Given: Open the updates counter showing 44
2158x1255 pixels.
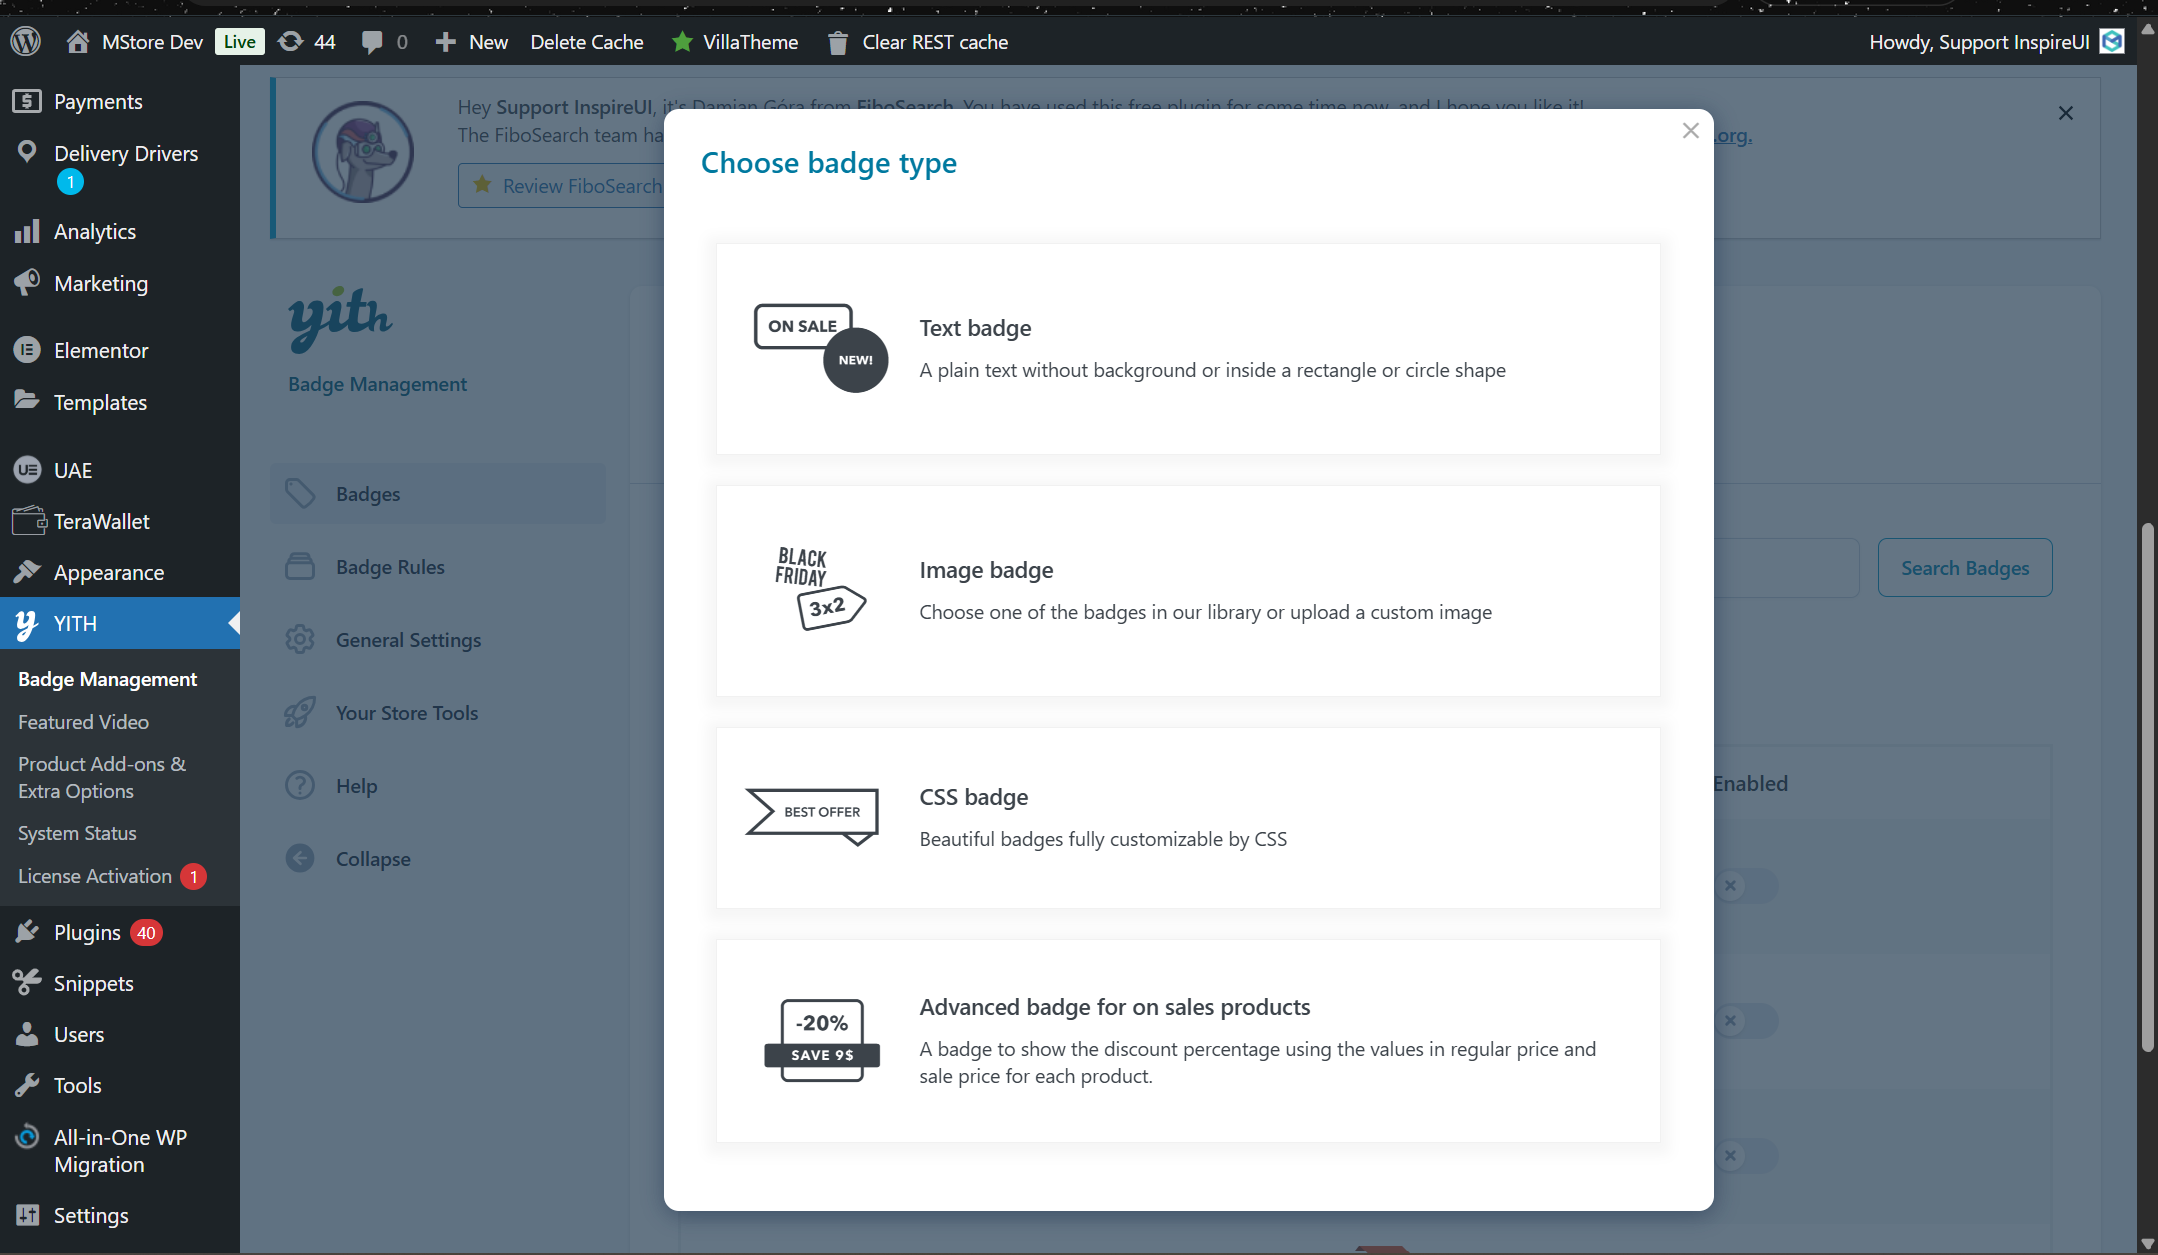Looking at the screenshot, I should (307, 42).
